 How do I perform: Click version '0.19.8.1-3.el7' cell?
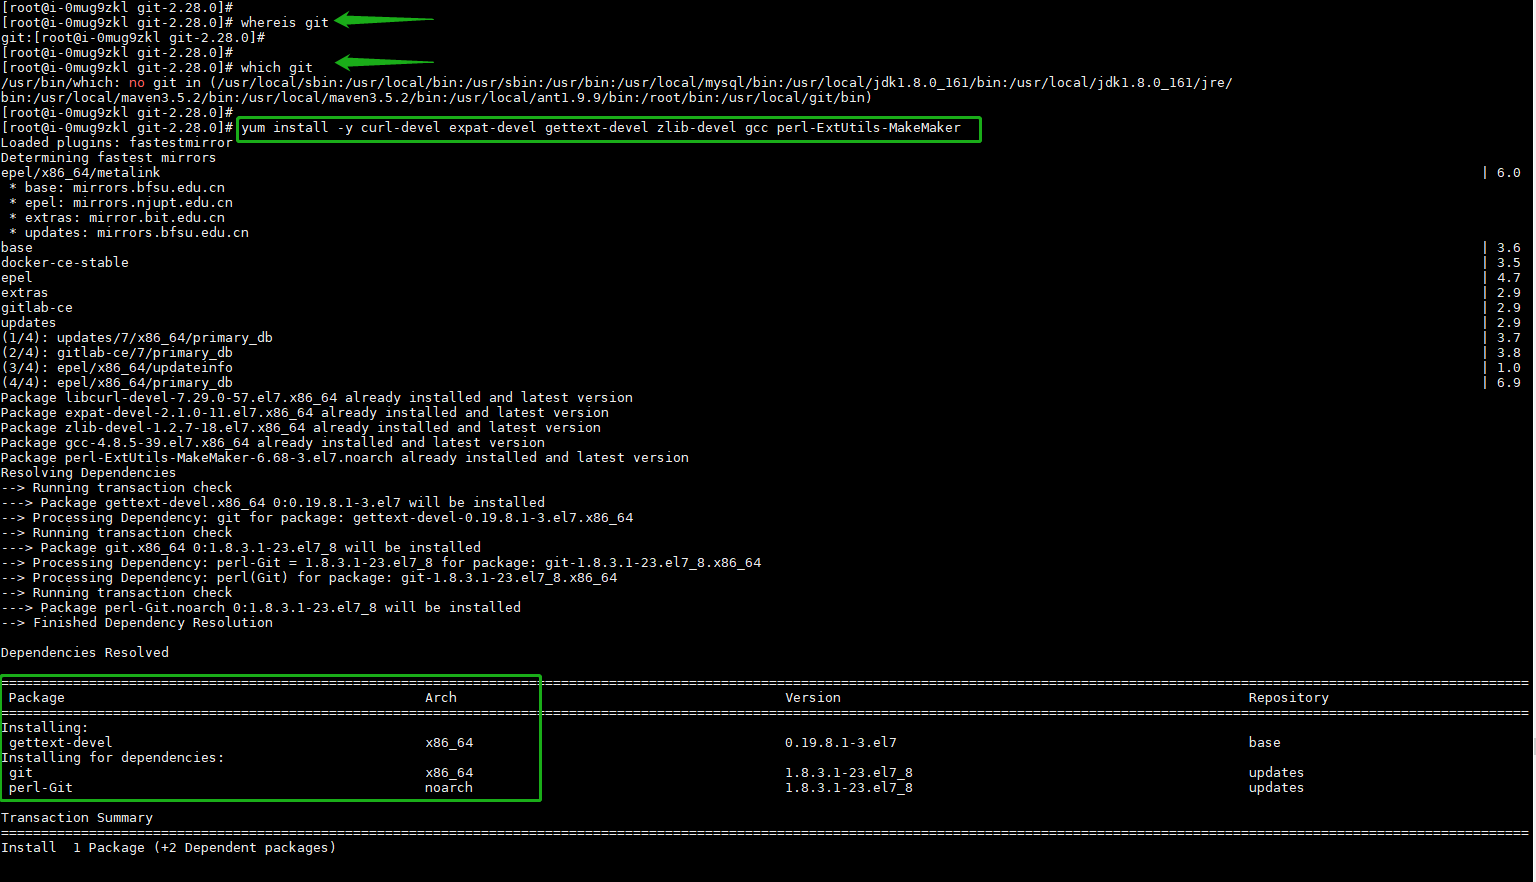841,743
